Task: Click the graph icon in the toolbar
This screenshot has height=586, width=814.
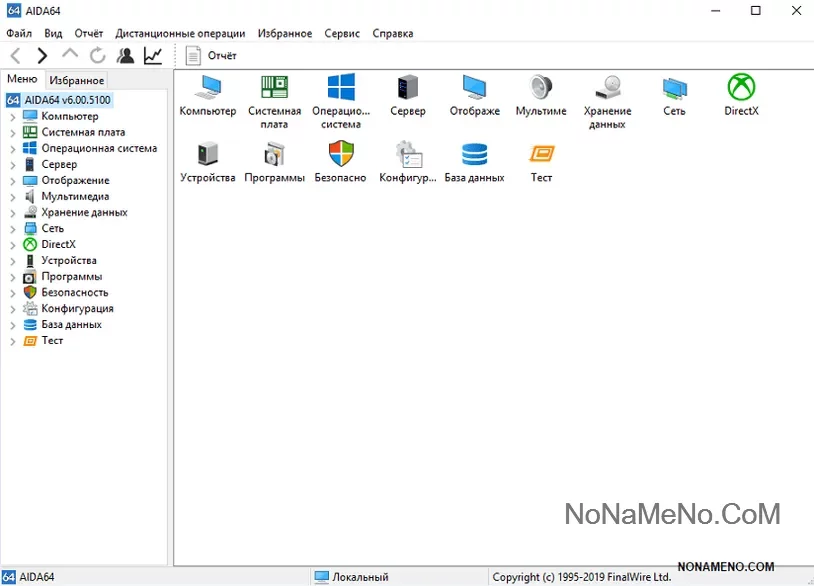Action: (x=153, y=56)
